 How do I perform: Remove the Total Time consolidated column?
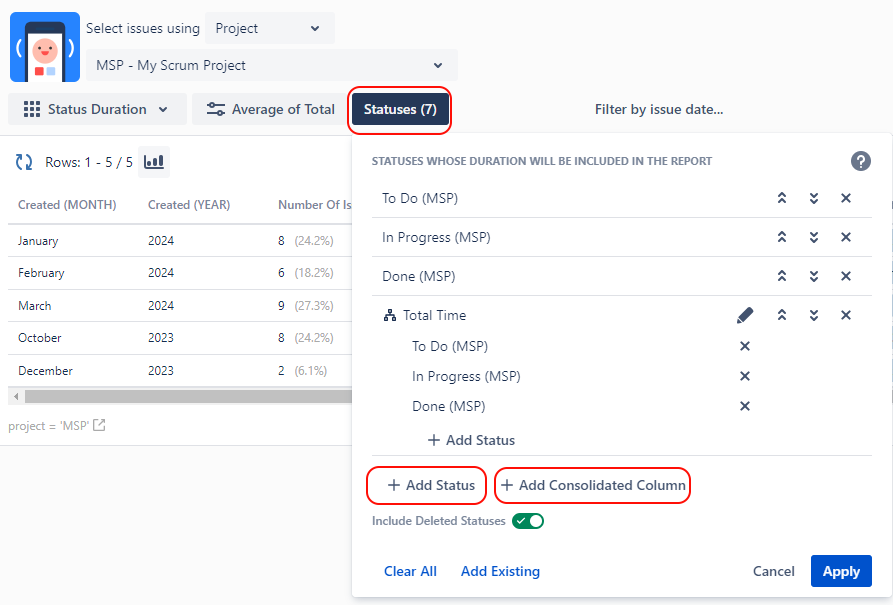[x=846, y=315]
